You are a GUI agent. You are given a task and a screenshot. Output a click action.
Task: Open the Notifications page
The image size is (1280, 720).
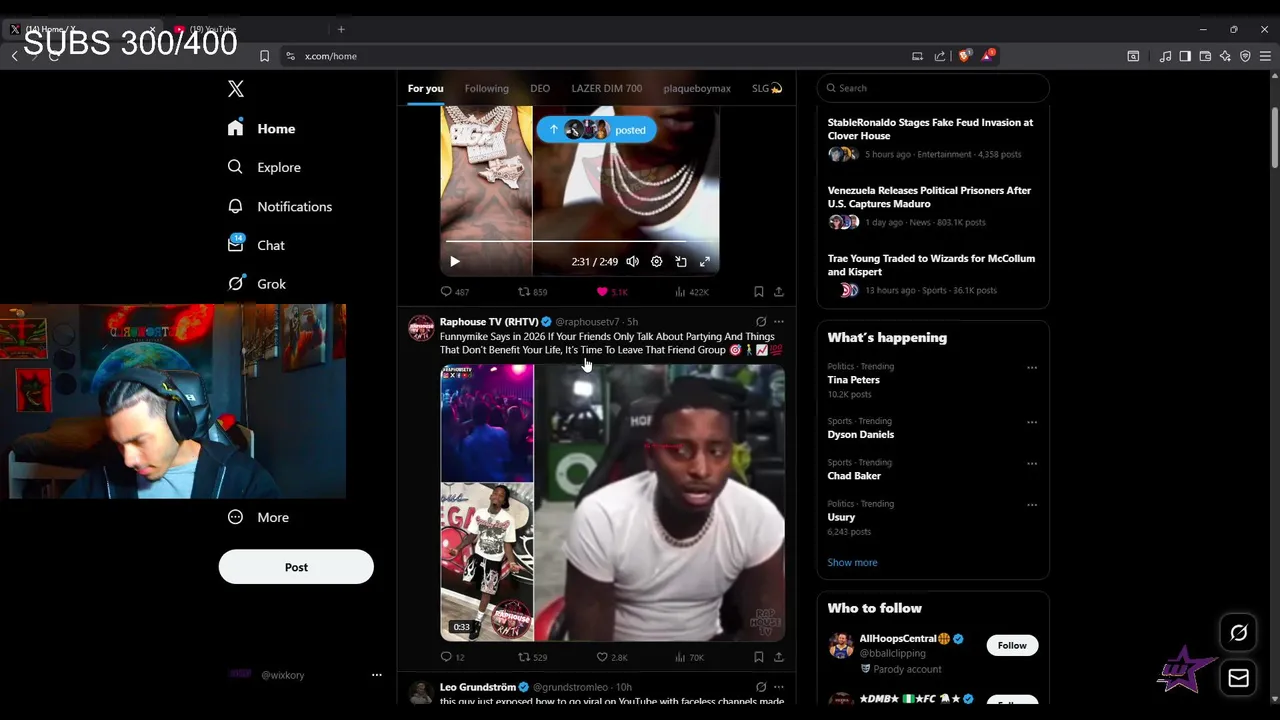279,206
